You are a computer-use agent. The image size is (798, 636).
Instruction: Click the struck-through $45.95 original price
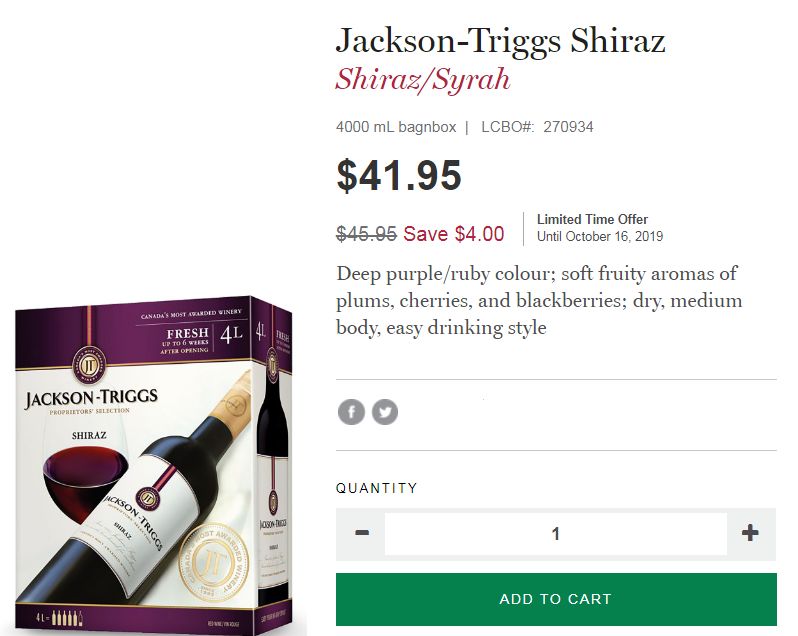366,234
